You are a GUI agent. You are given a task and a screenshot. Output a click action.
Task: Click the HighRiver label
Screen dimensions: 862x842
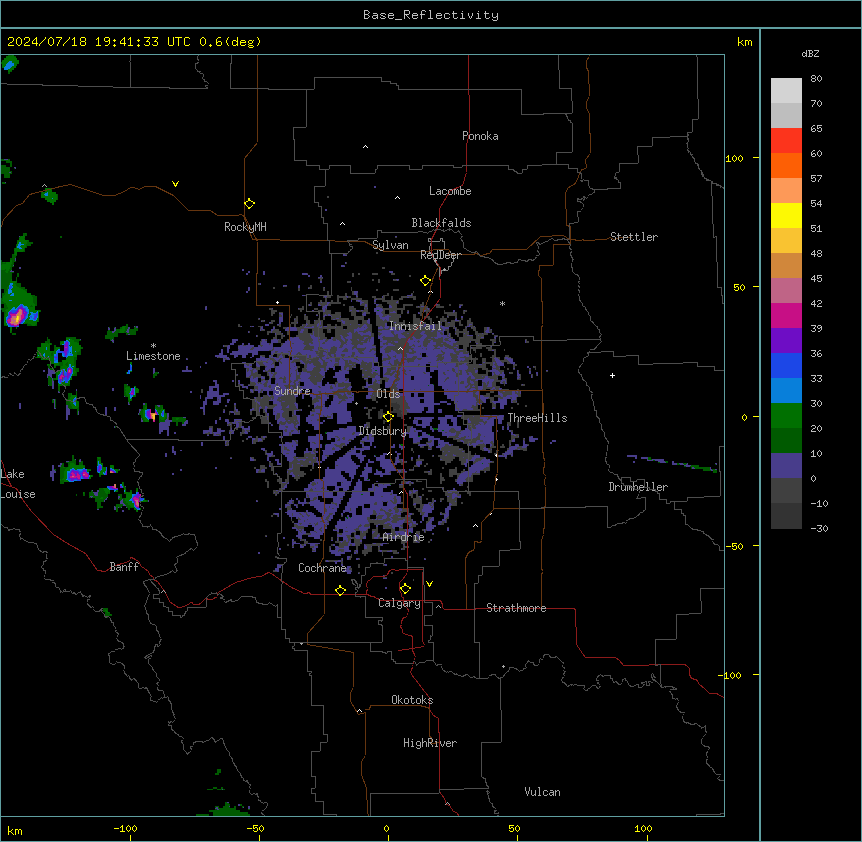430,743
